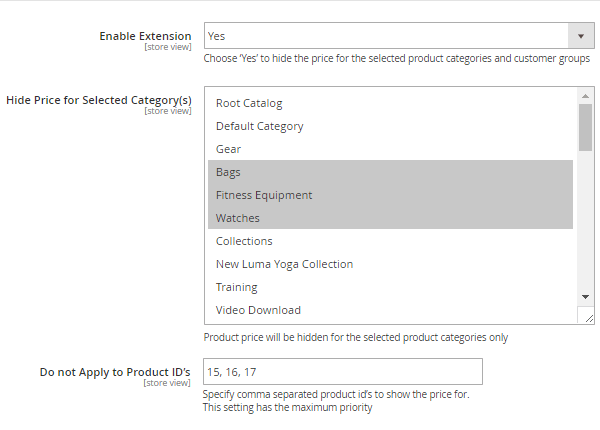
Task: Click the Do not Apply to Product ID's label
Action: pyautogui.click(x=115, y=372)
